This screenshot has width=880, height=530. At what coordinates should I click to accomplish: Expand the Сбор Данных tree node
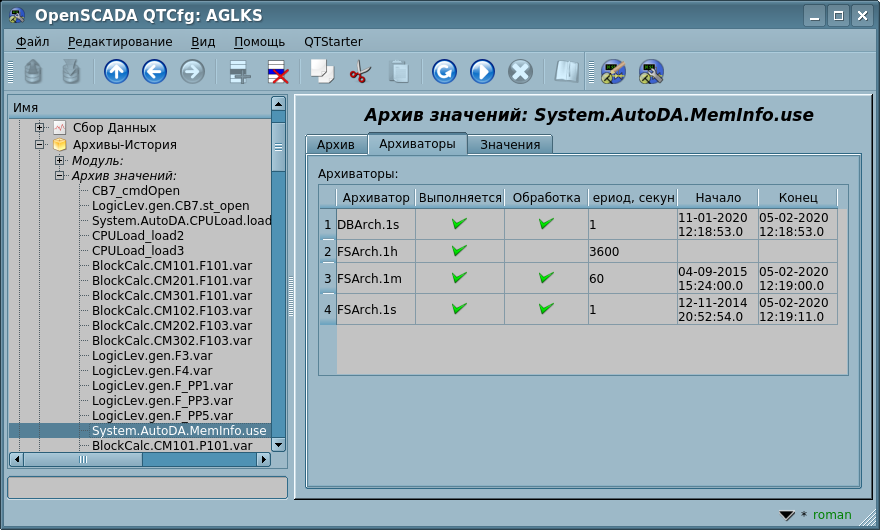[x=40, y=128]
